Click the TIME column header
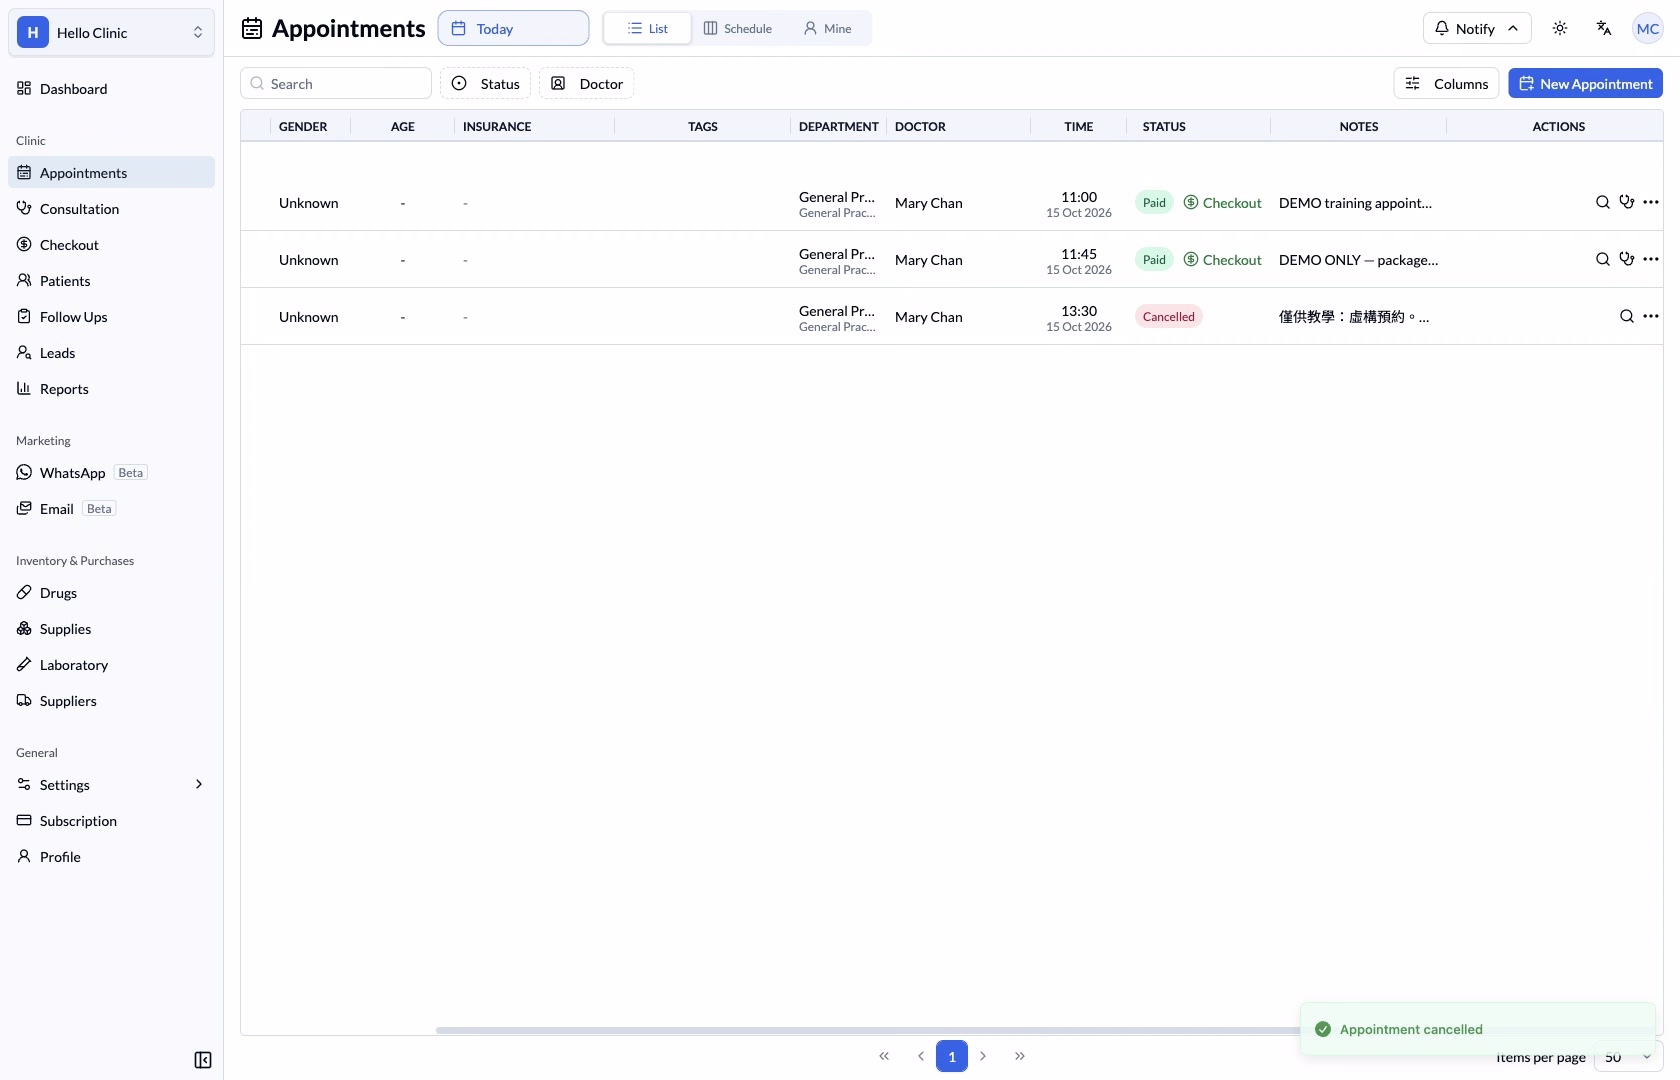Screen dimensions: 1680x1080 (1078, 126)
